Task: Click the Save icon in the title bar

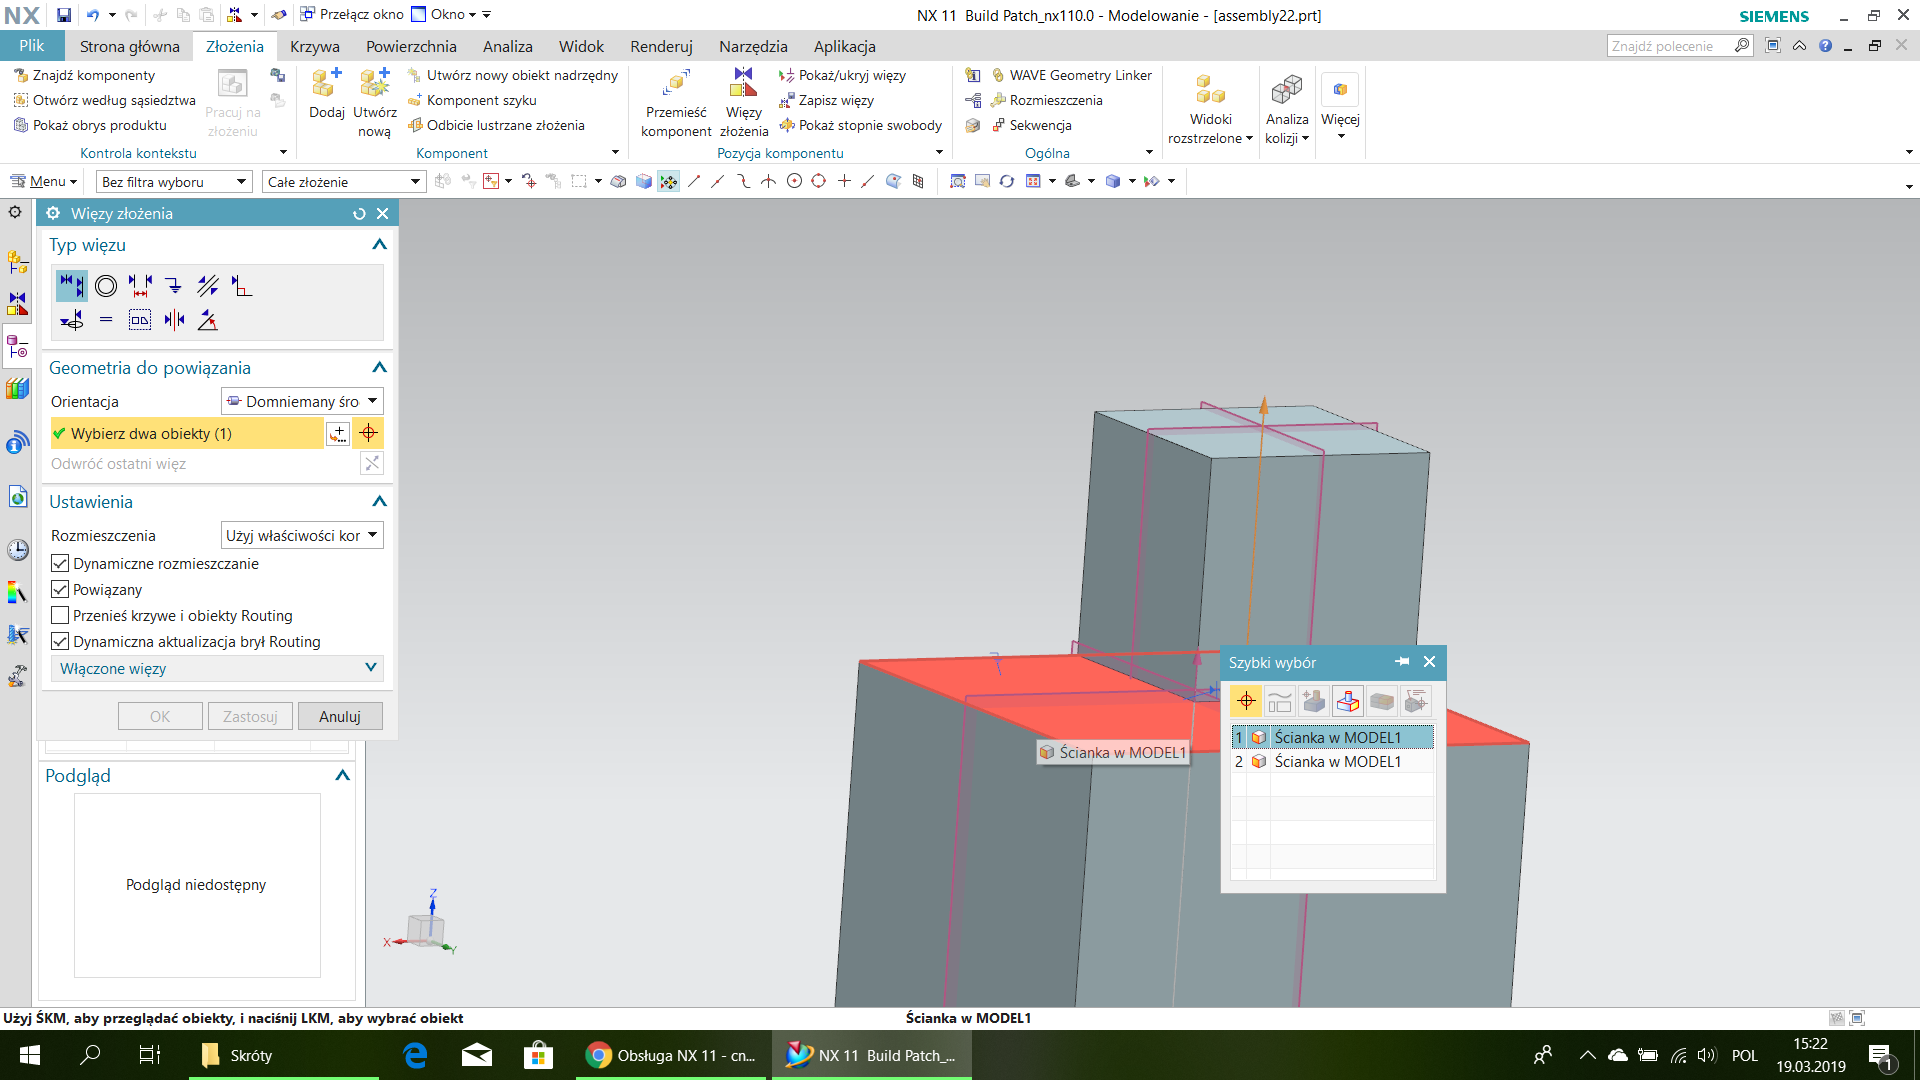Action: click(x=63, y=15)
